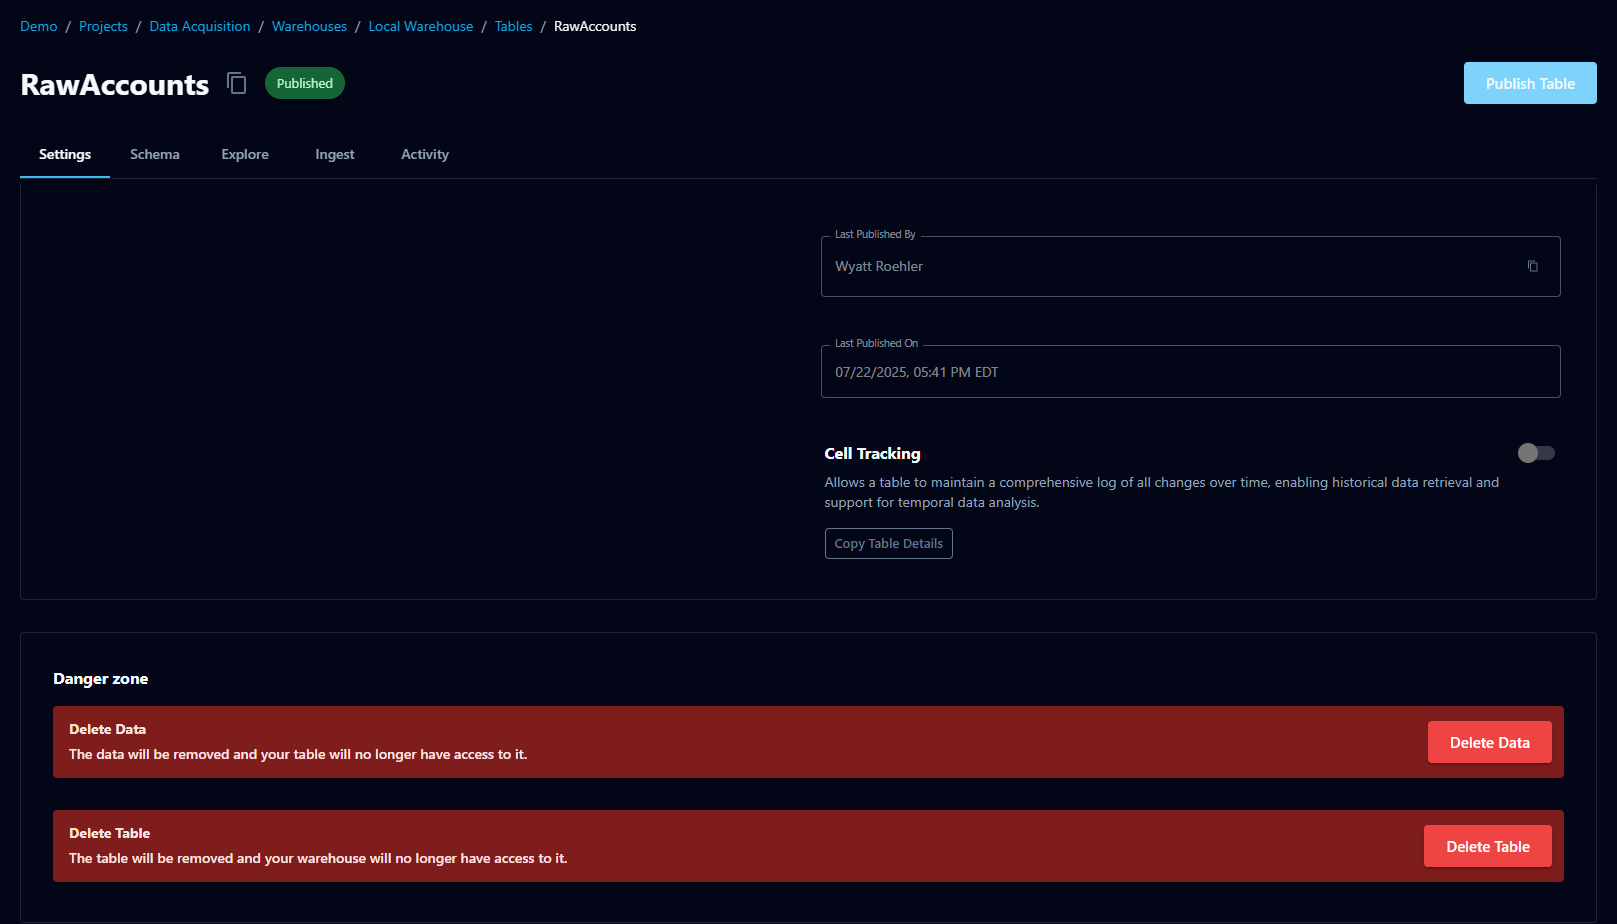Select the Settings tab
The image size is (1617, 924).
click(65, 154)
